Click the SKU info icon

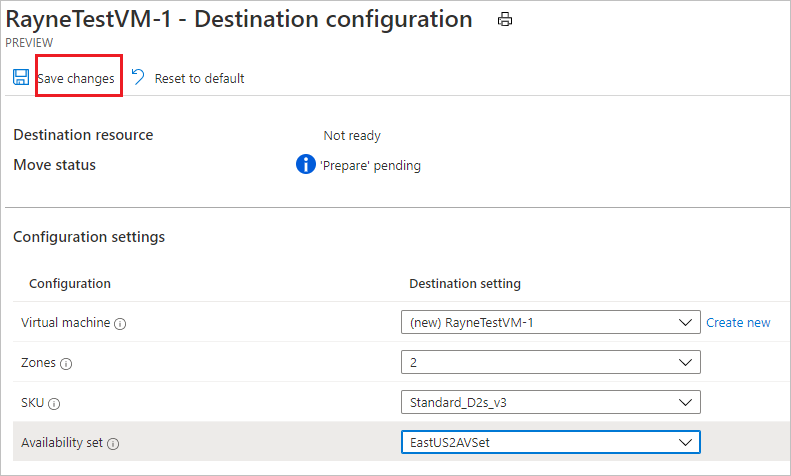[x=54, y=403]
